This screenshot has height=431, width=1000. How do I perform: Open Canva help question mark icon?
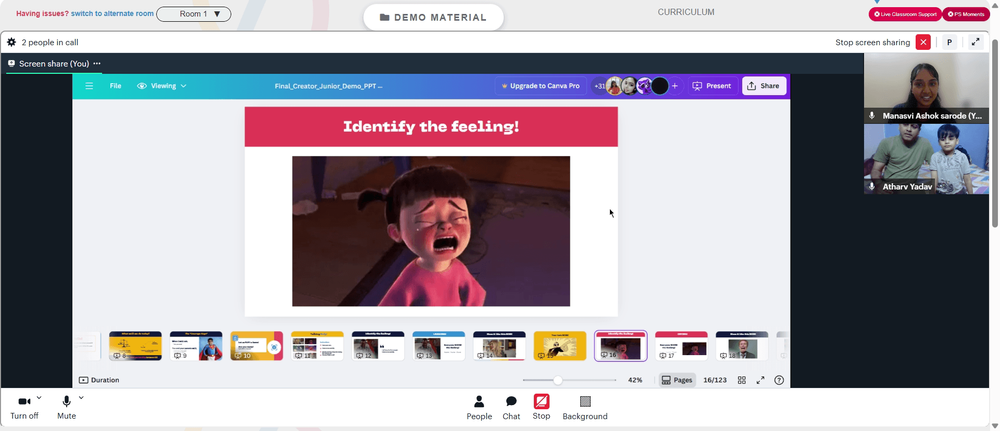779,380
